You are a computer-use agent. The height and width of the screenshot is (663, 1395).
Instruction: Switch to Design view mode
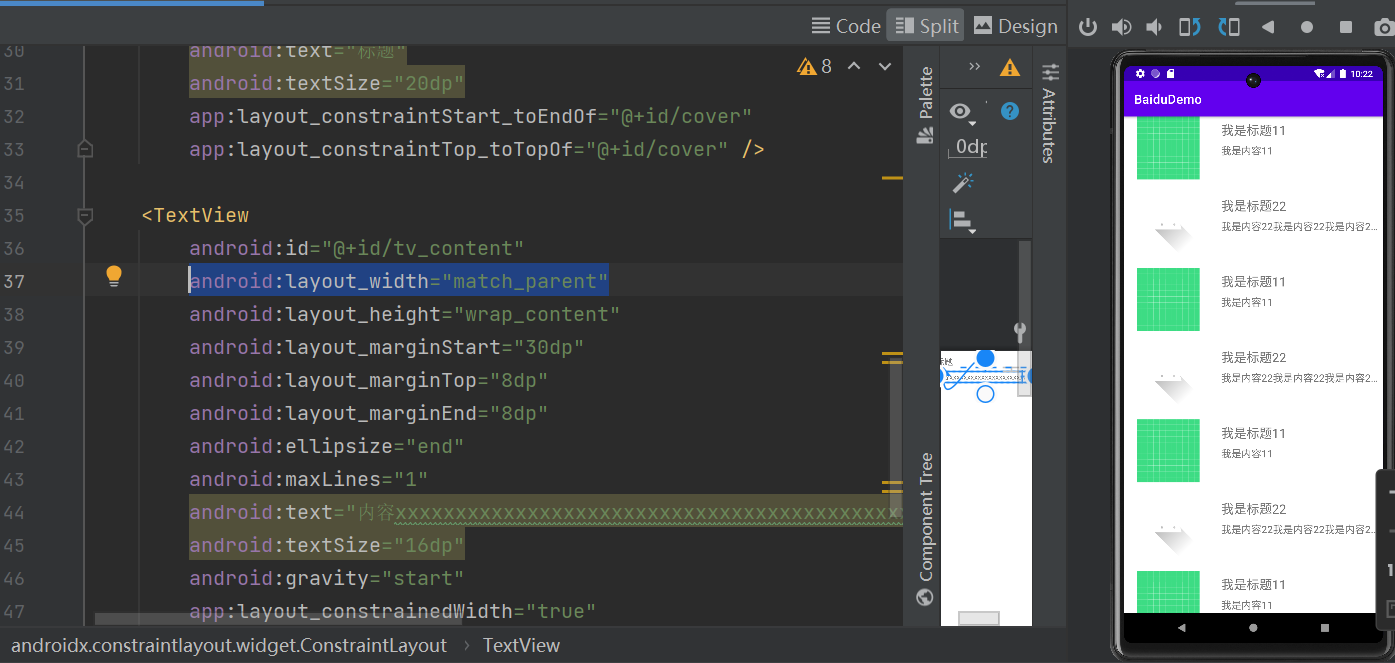pyautogui.click(x=1015, y=26)
